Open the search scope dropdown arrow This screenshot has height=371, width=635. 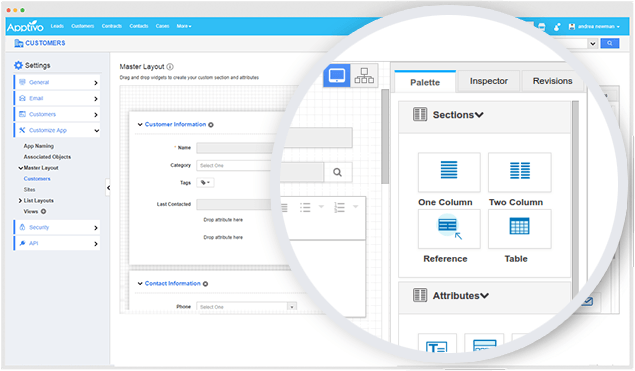[592, 43]
